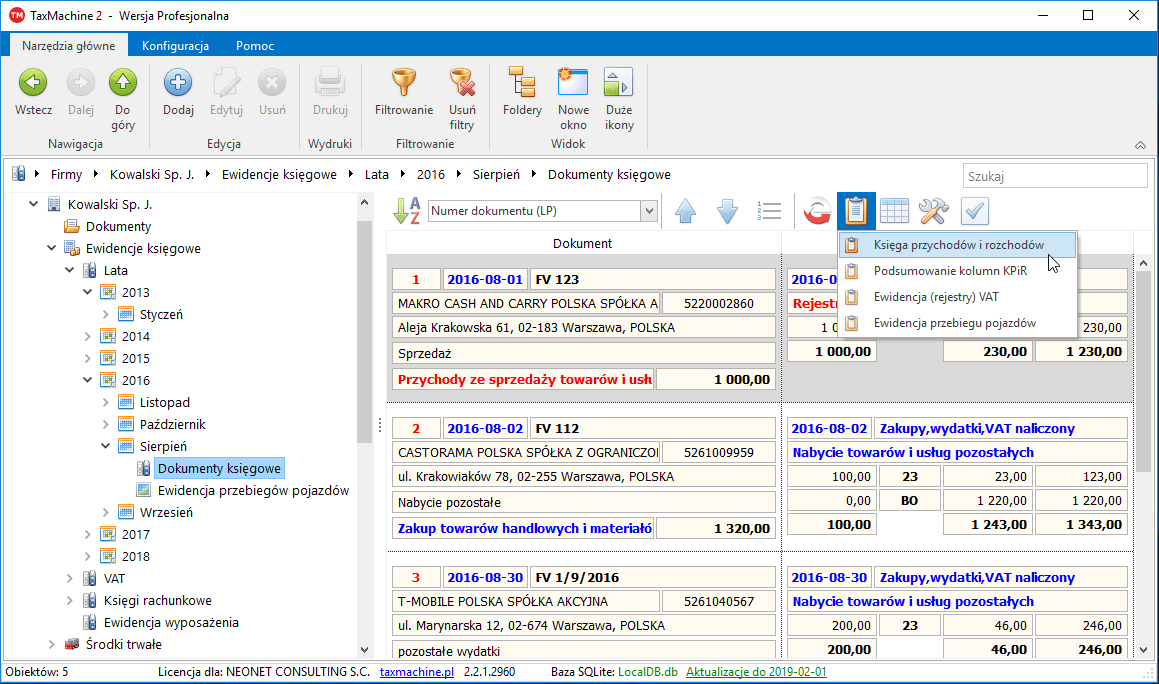Click the Do góry up arrow icon
The image size is (1159, 684).
coord(123,84)
